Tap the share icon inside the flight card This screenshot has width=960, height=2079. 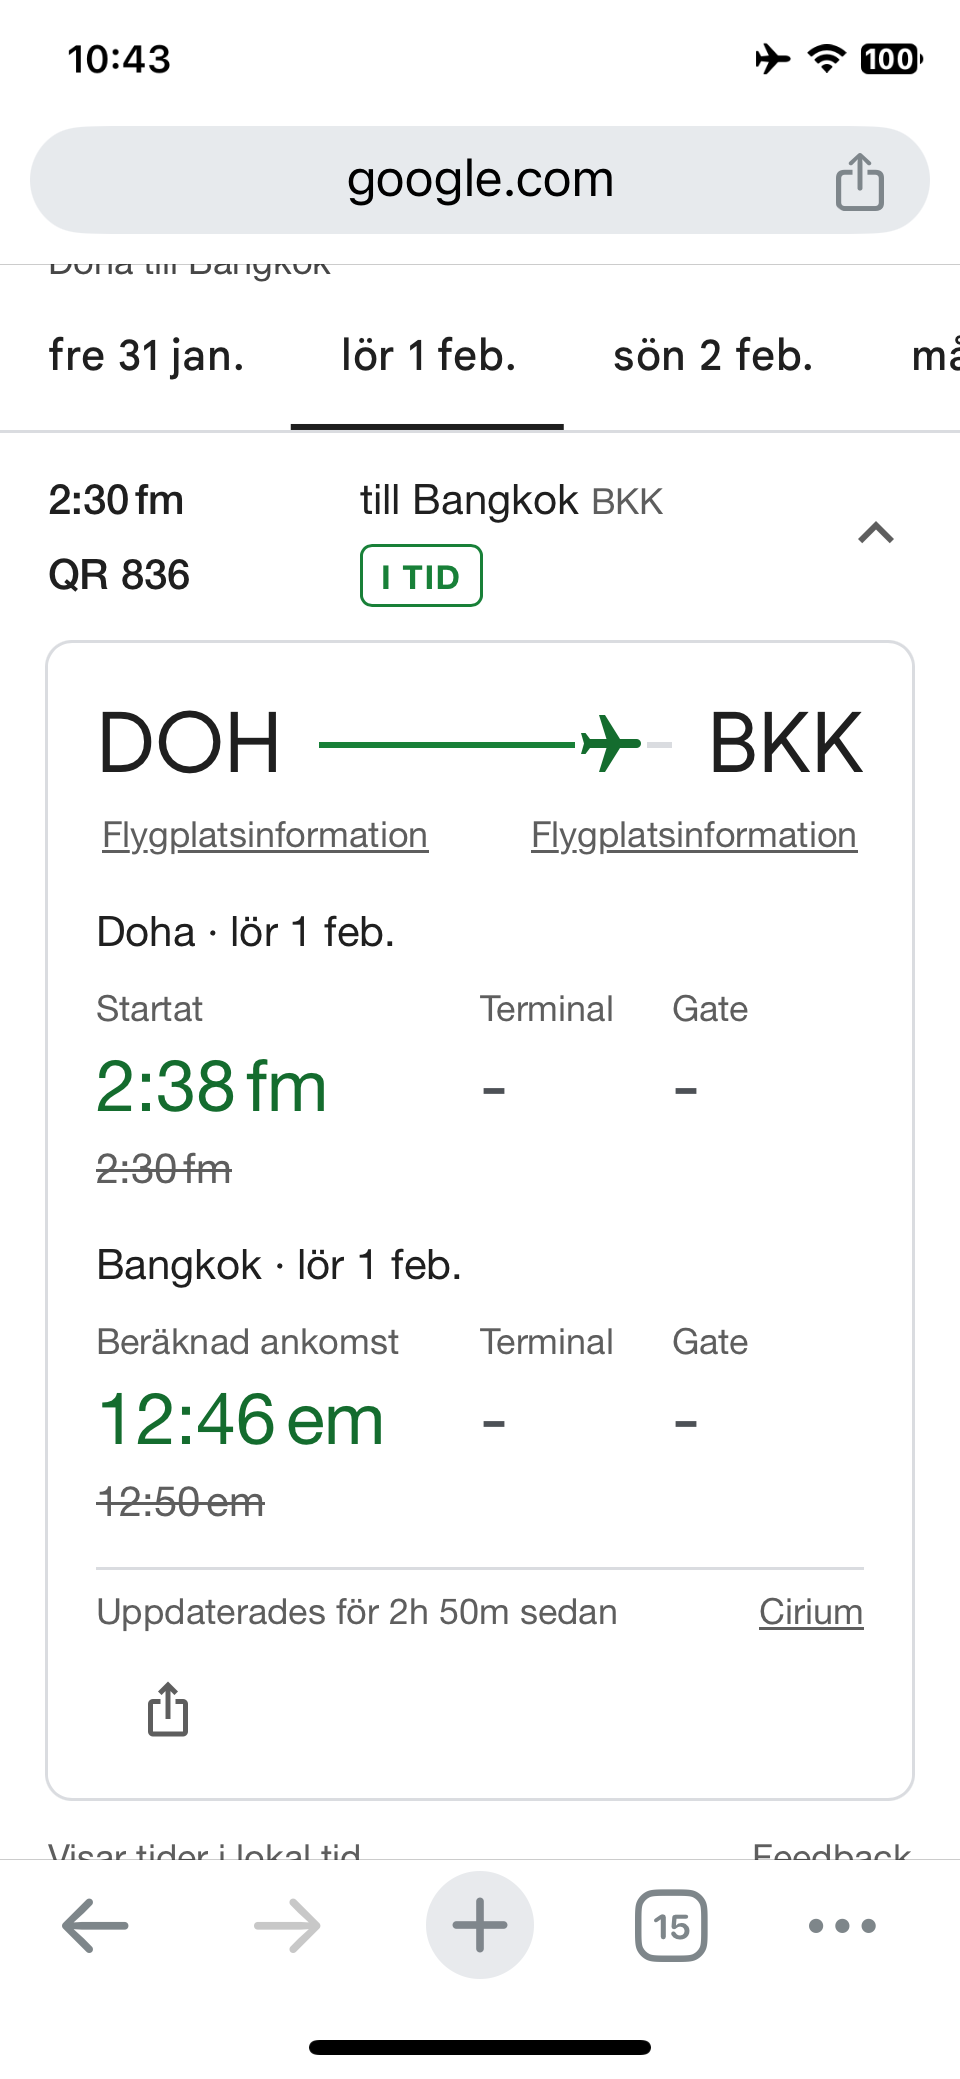coord(168,1709)
